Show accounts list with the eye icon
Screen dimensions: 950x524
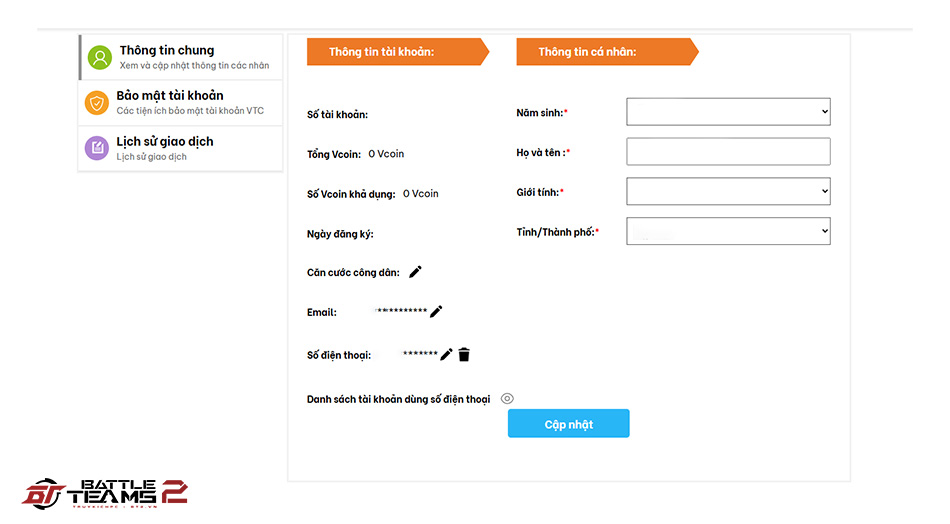(x=507, y=399)
